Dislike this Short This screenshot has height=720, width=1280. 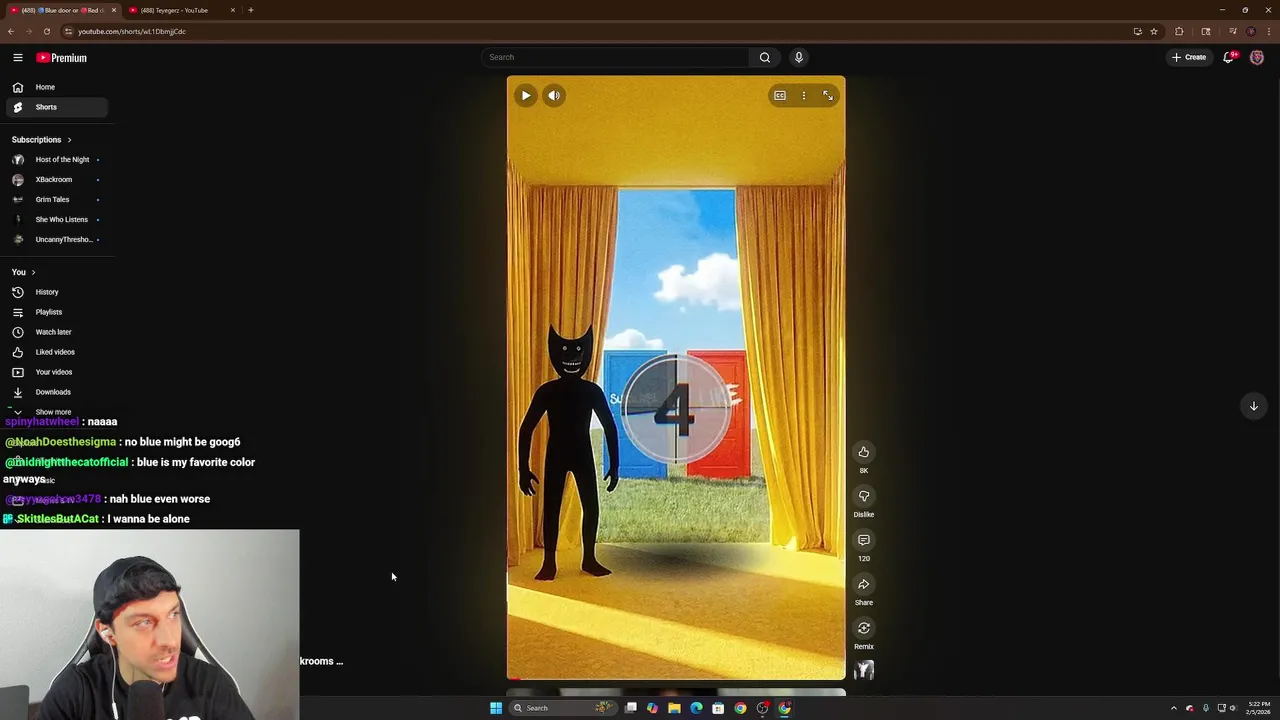tap(864, 496)
